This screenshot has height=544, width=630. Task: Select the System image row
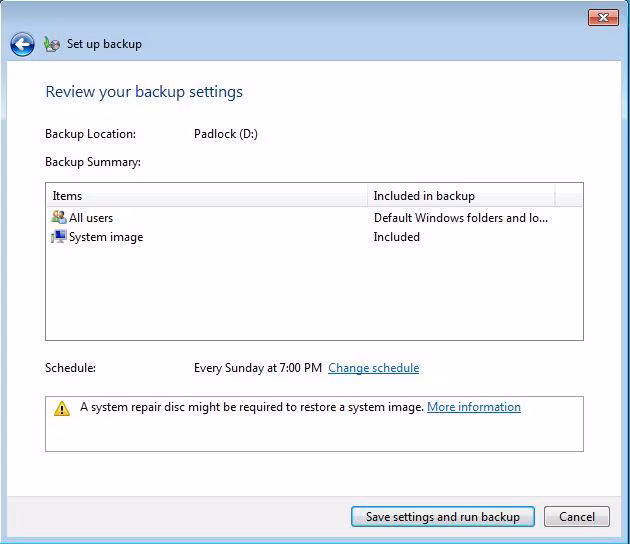click(x=105, y=237)
